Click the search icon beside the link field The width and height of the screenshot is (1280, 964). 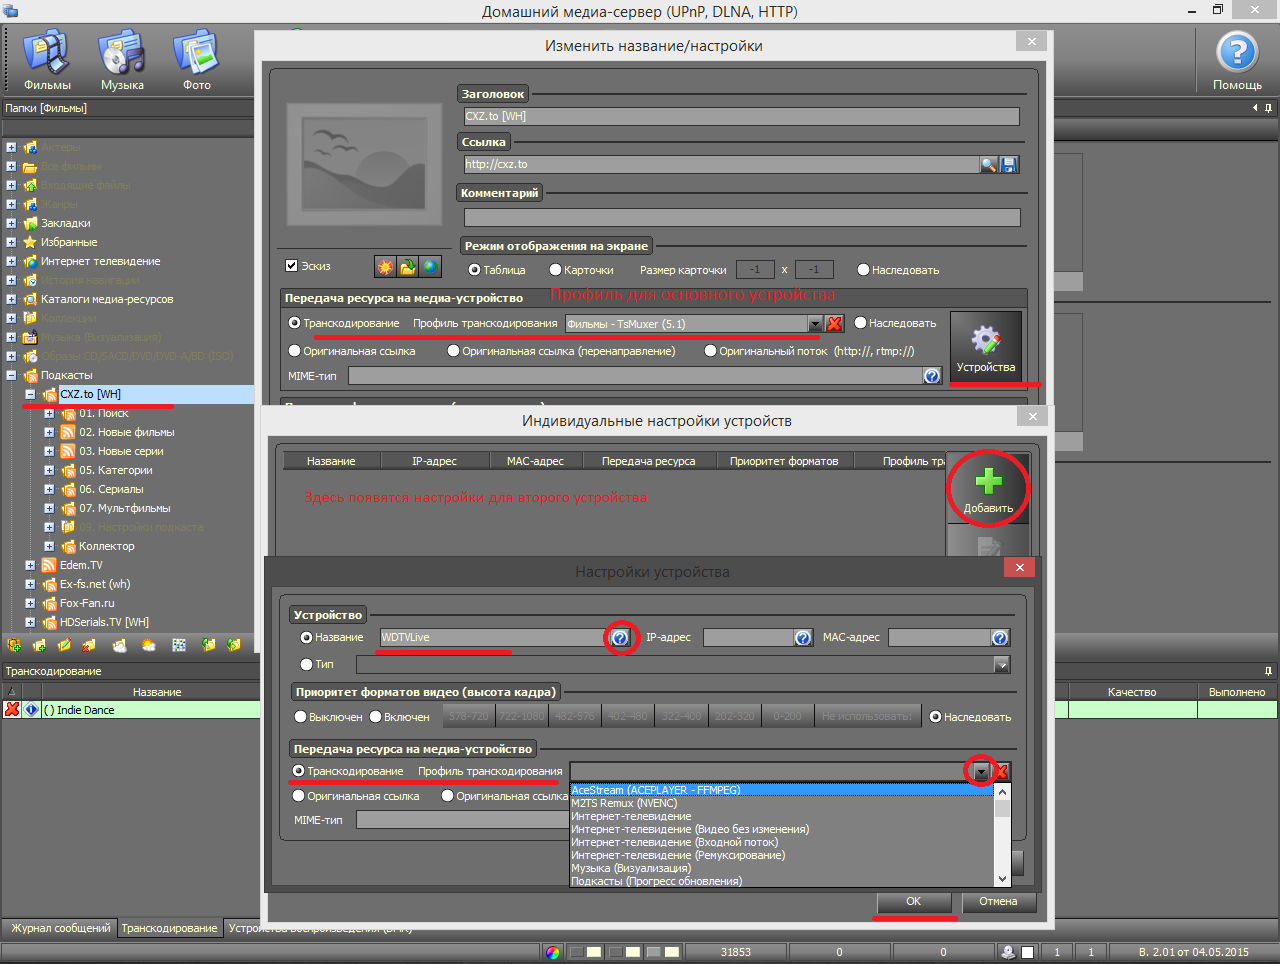click(x=988, y=165)
